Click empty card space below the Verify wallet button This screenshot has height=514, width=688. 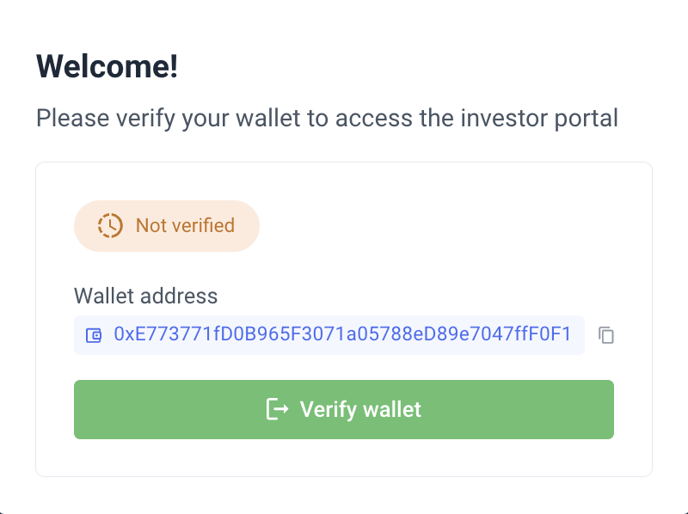pyautogui.click(x=344, y=457)
